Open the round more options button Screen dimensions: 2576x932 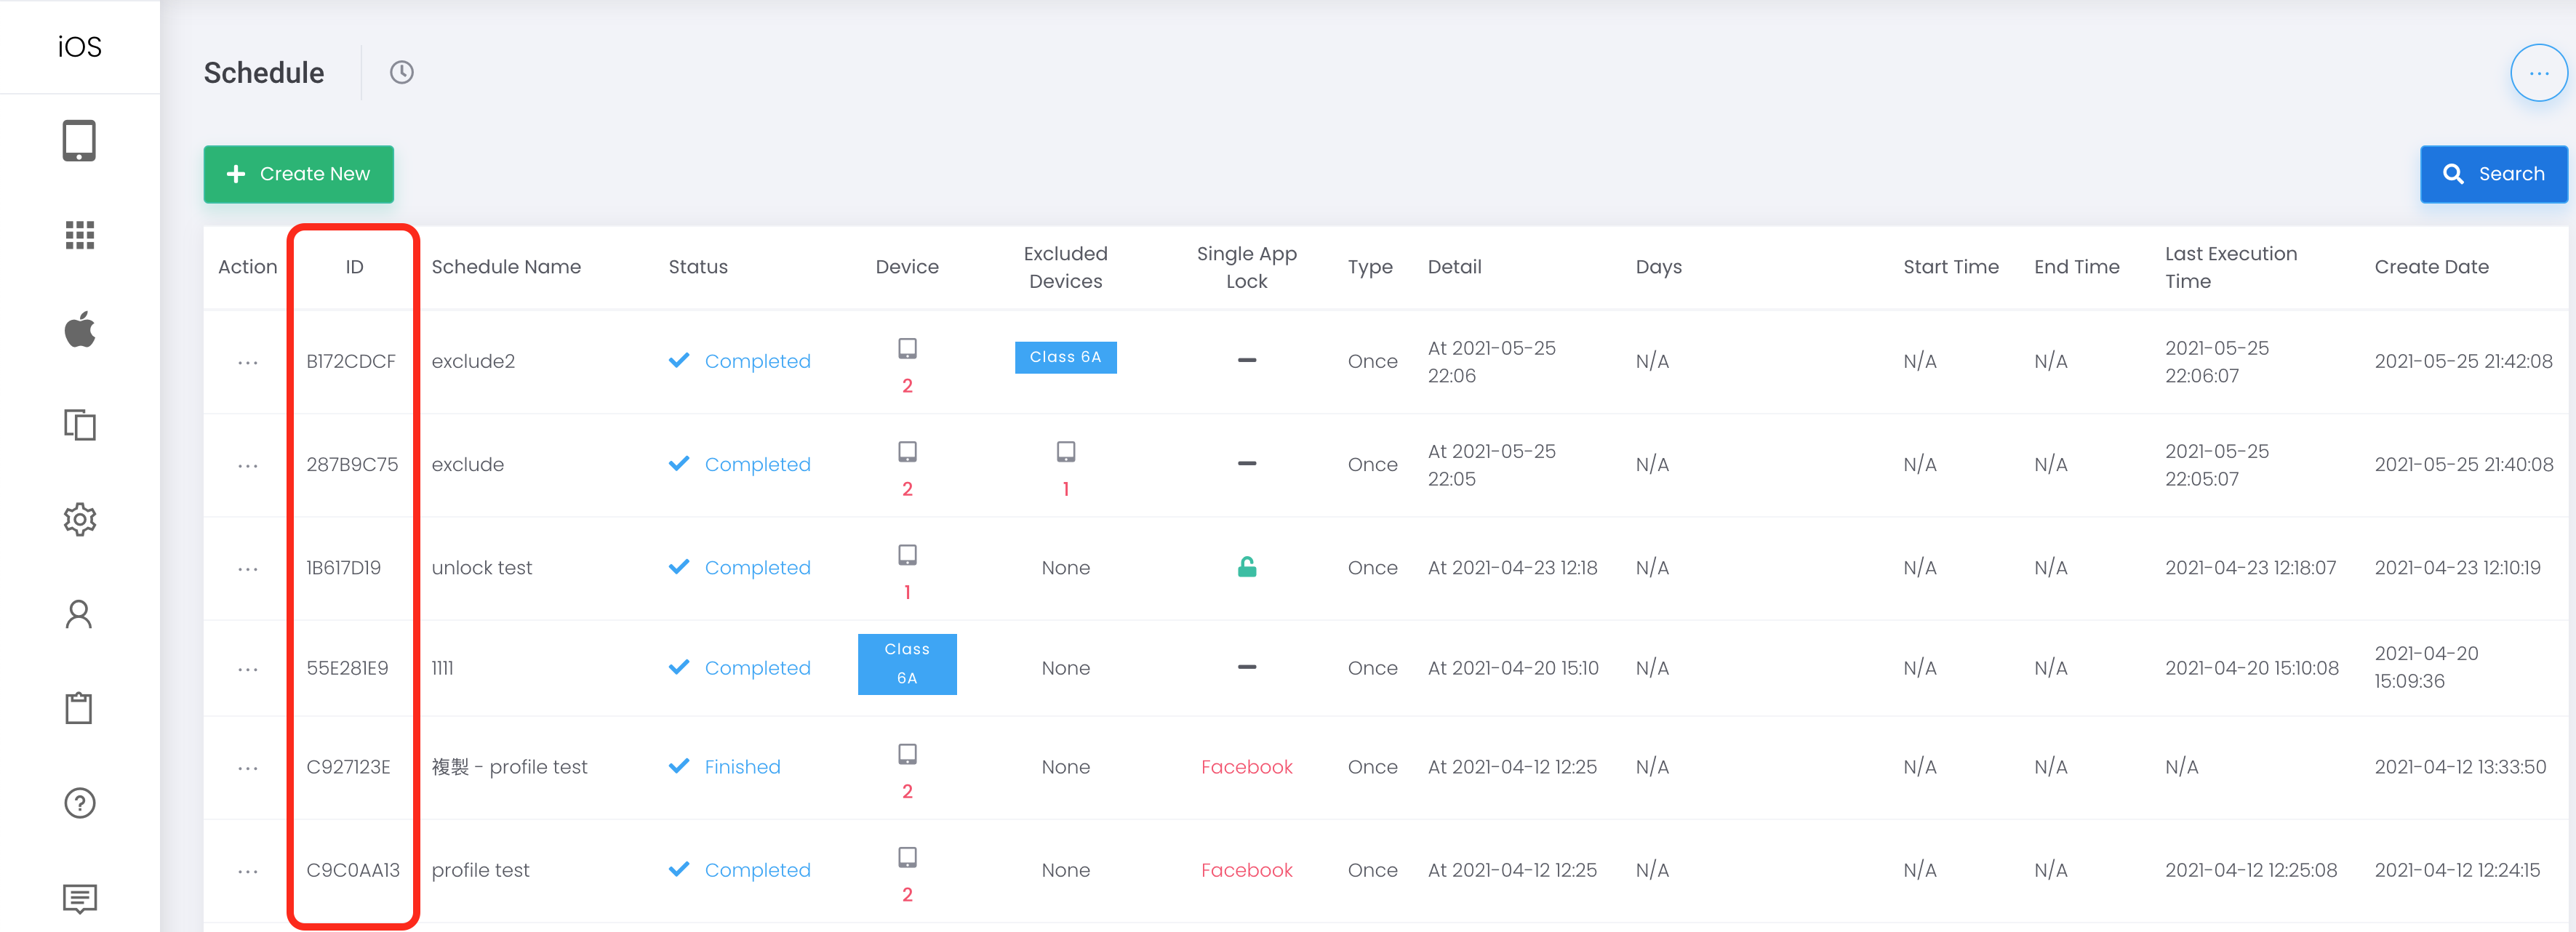point(2538,73)
